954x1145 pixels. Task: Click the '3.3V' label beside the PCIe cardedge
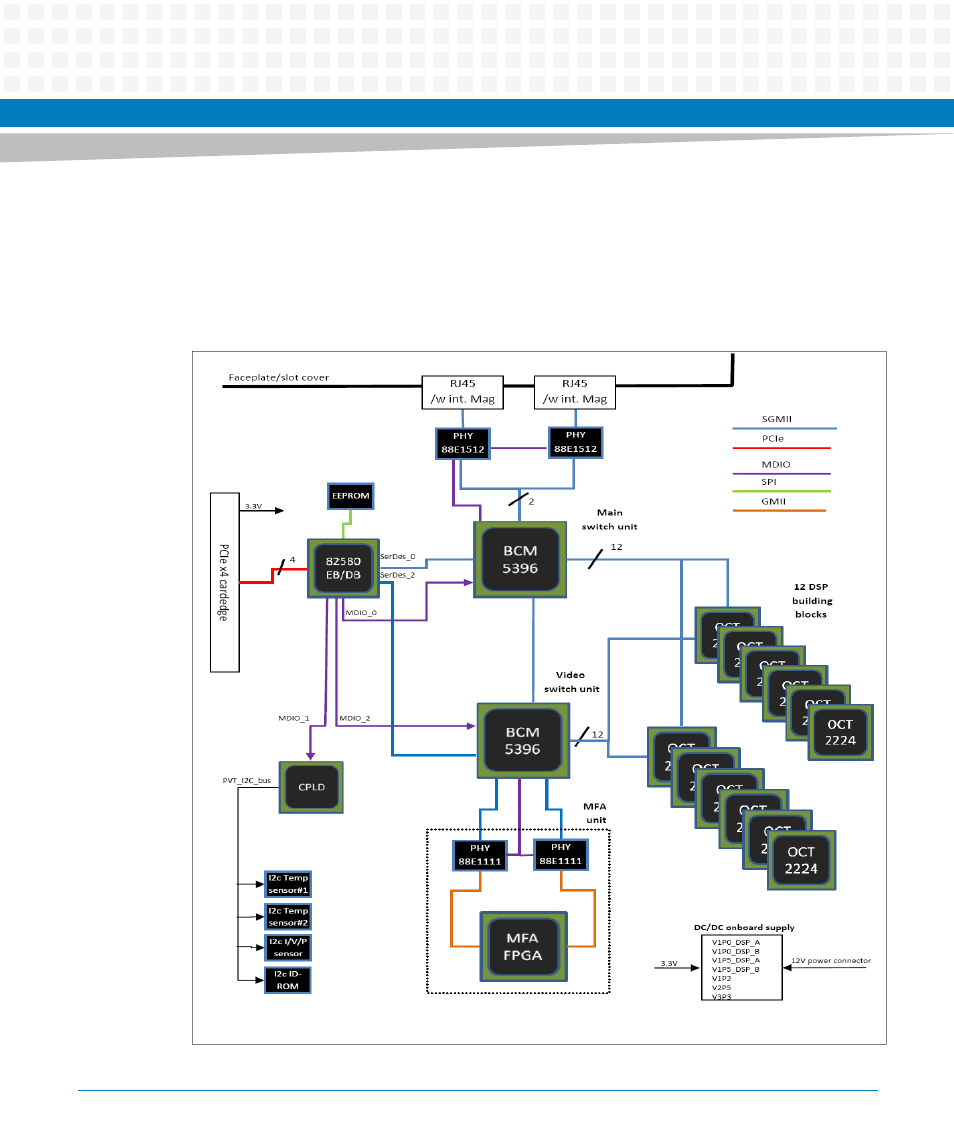(253, 506)
